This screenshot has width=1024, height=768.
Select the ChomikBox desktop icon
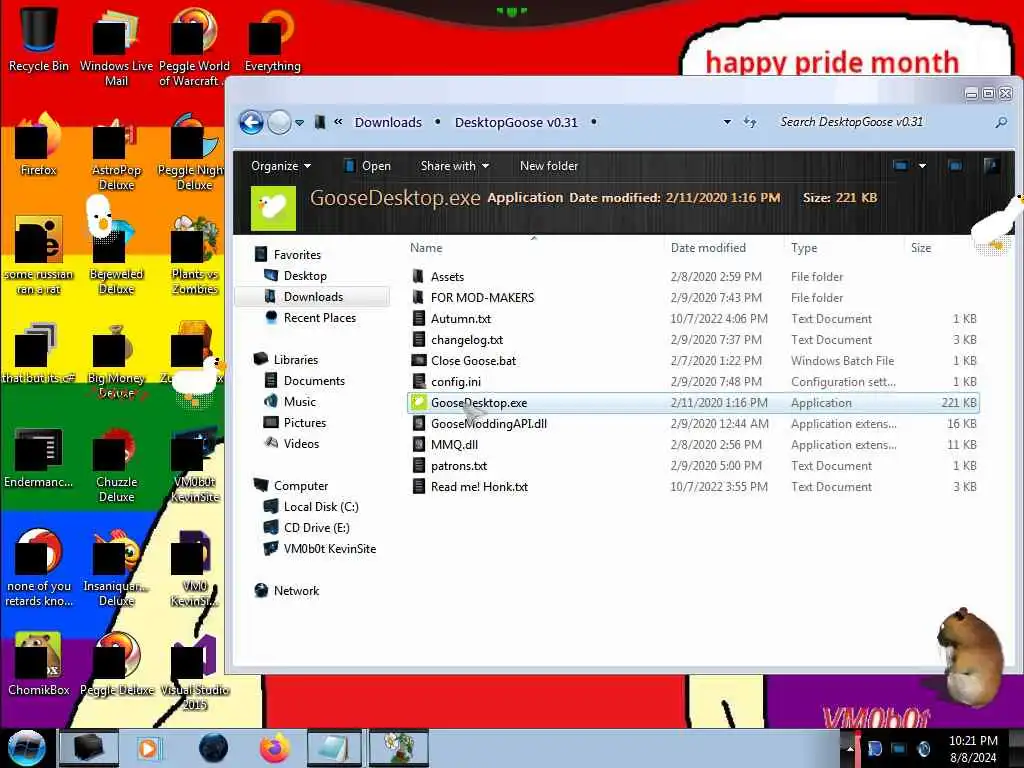point(39,664)
